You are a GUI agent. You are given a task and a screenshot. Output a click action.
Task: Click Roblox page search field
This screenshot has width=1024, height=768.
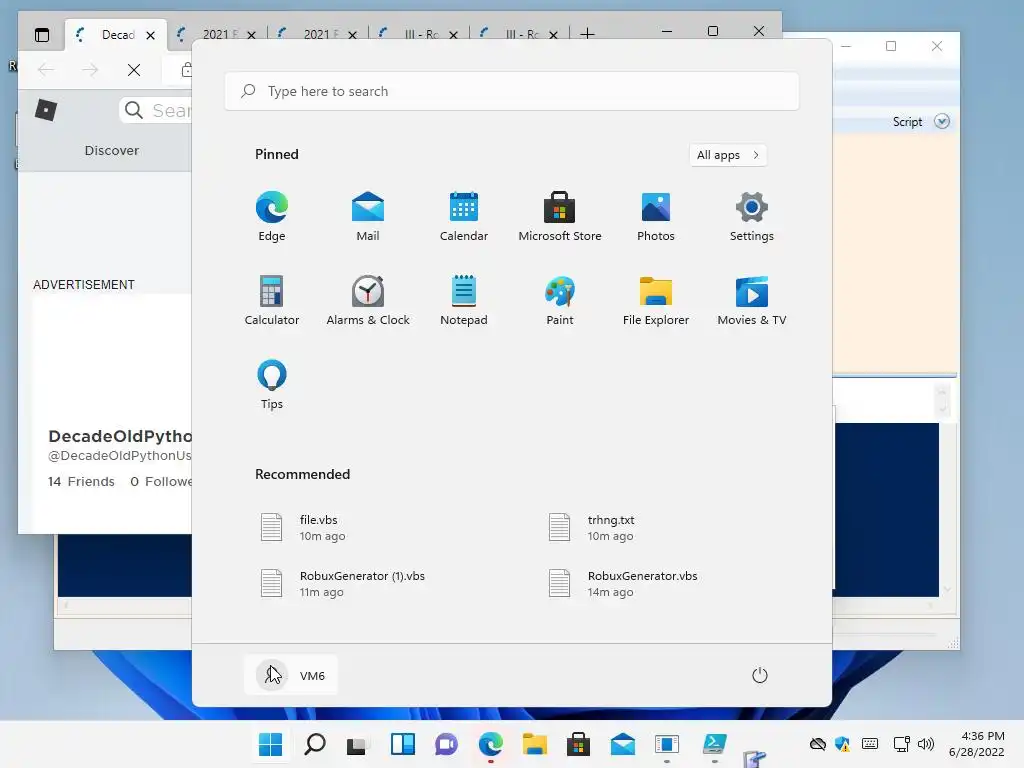click(x=157, y=110)
